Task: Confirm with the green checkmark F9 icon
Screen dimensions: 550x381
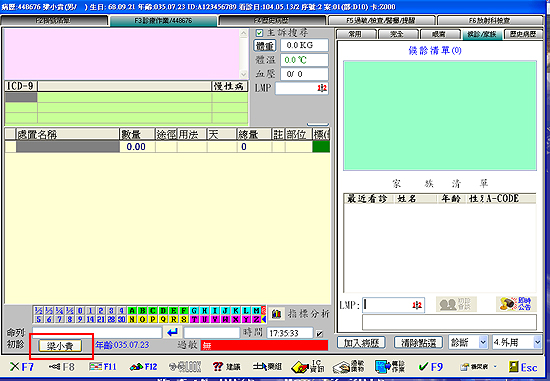Action: 431,367
